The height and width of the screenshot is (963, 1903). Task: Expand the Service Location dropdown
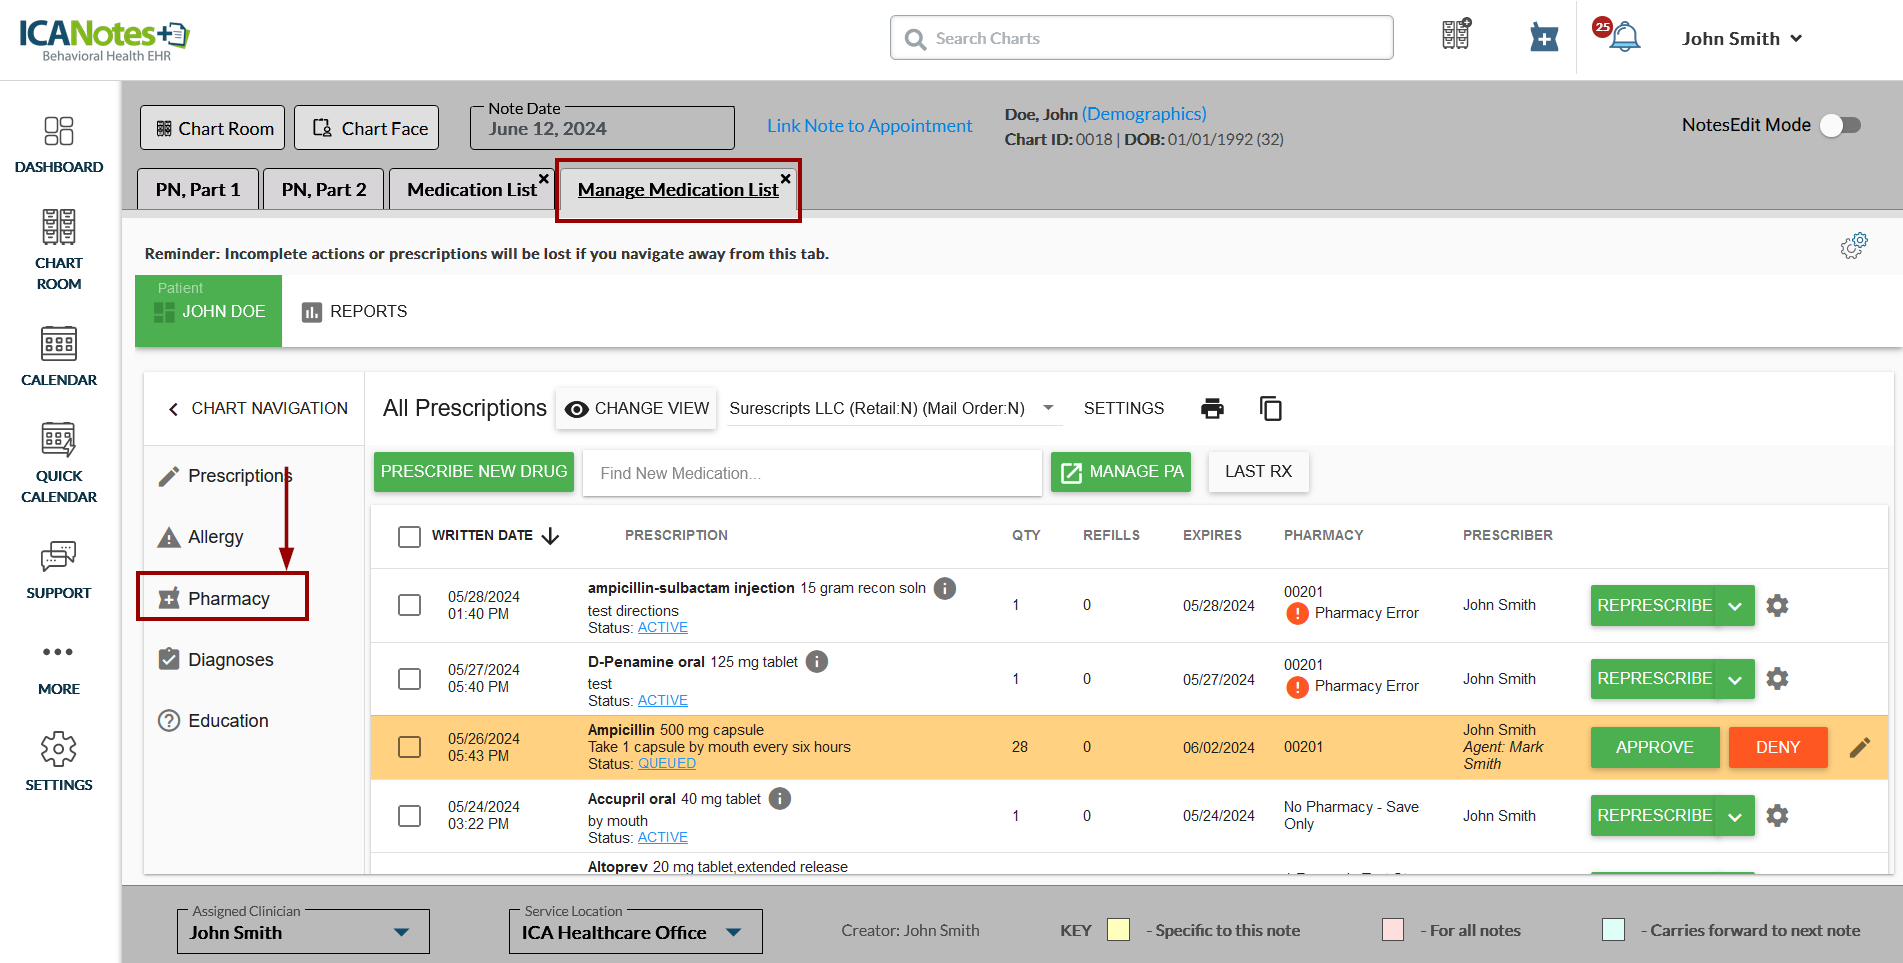coord(733,932)
